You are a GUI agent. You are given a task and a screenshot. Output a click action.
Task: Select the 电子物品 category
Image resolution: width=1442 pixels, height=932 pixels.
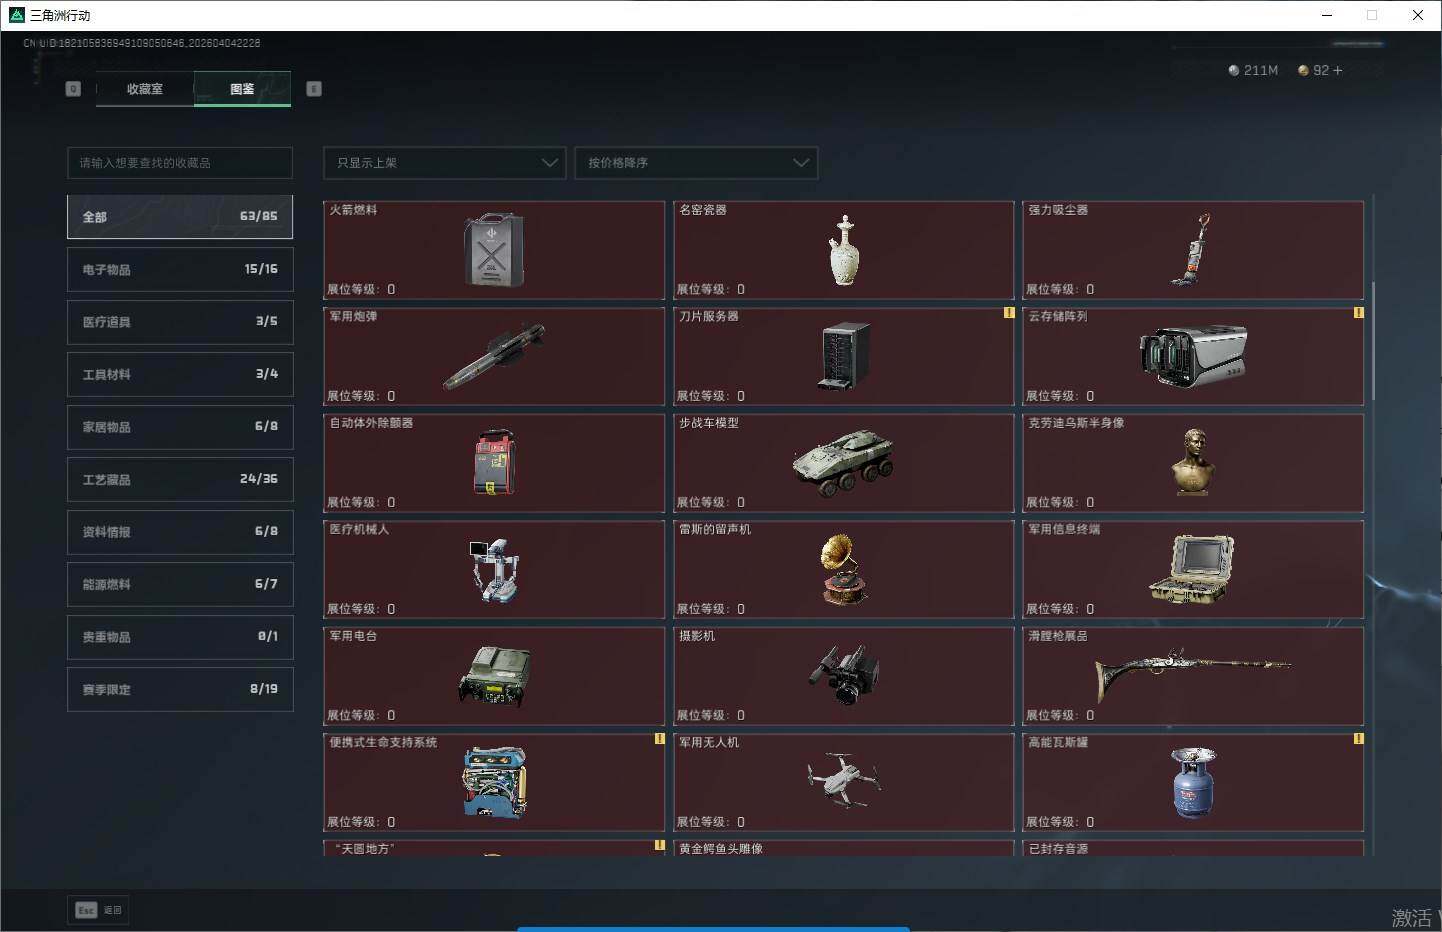tap(180, 269)
